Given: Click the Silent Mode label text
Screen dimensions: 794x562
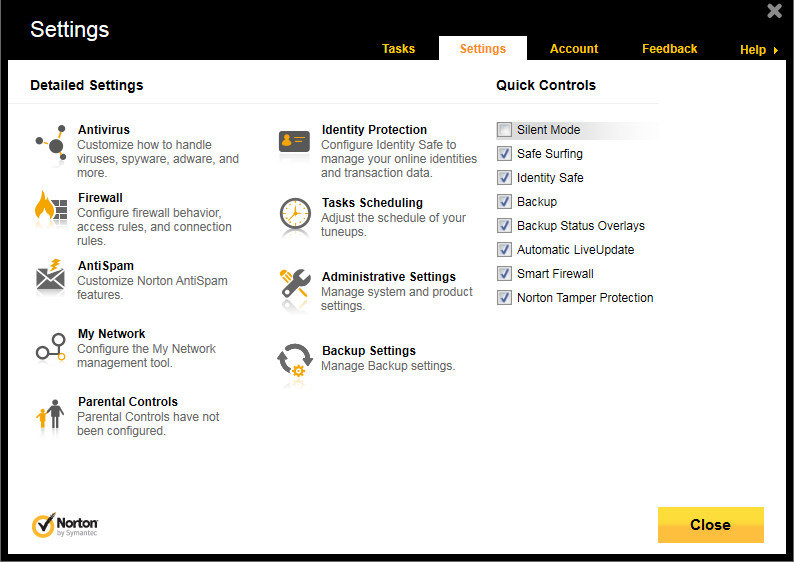Looking at the screenshot, I should [x=548, y=130].
